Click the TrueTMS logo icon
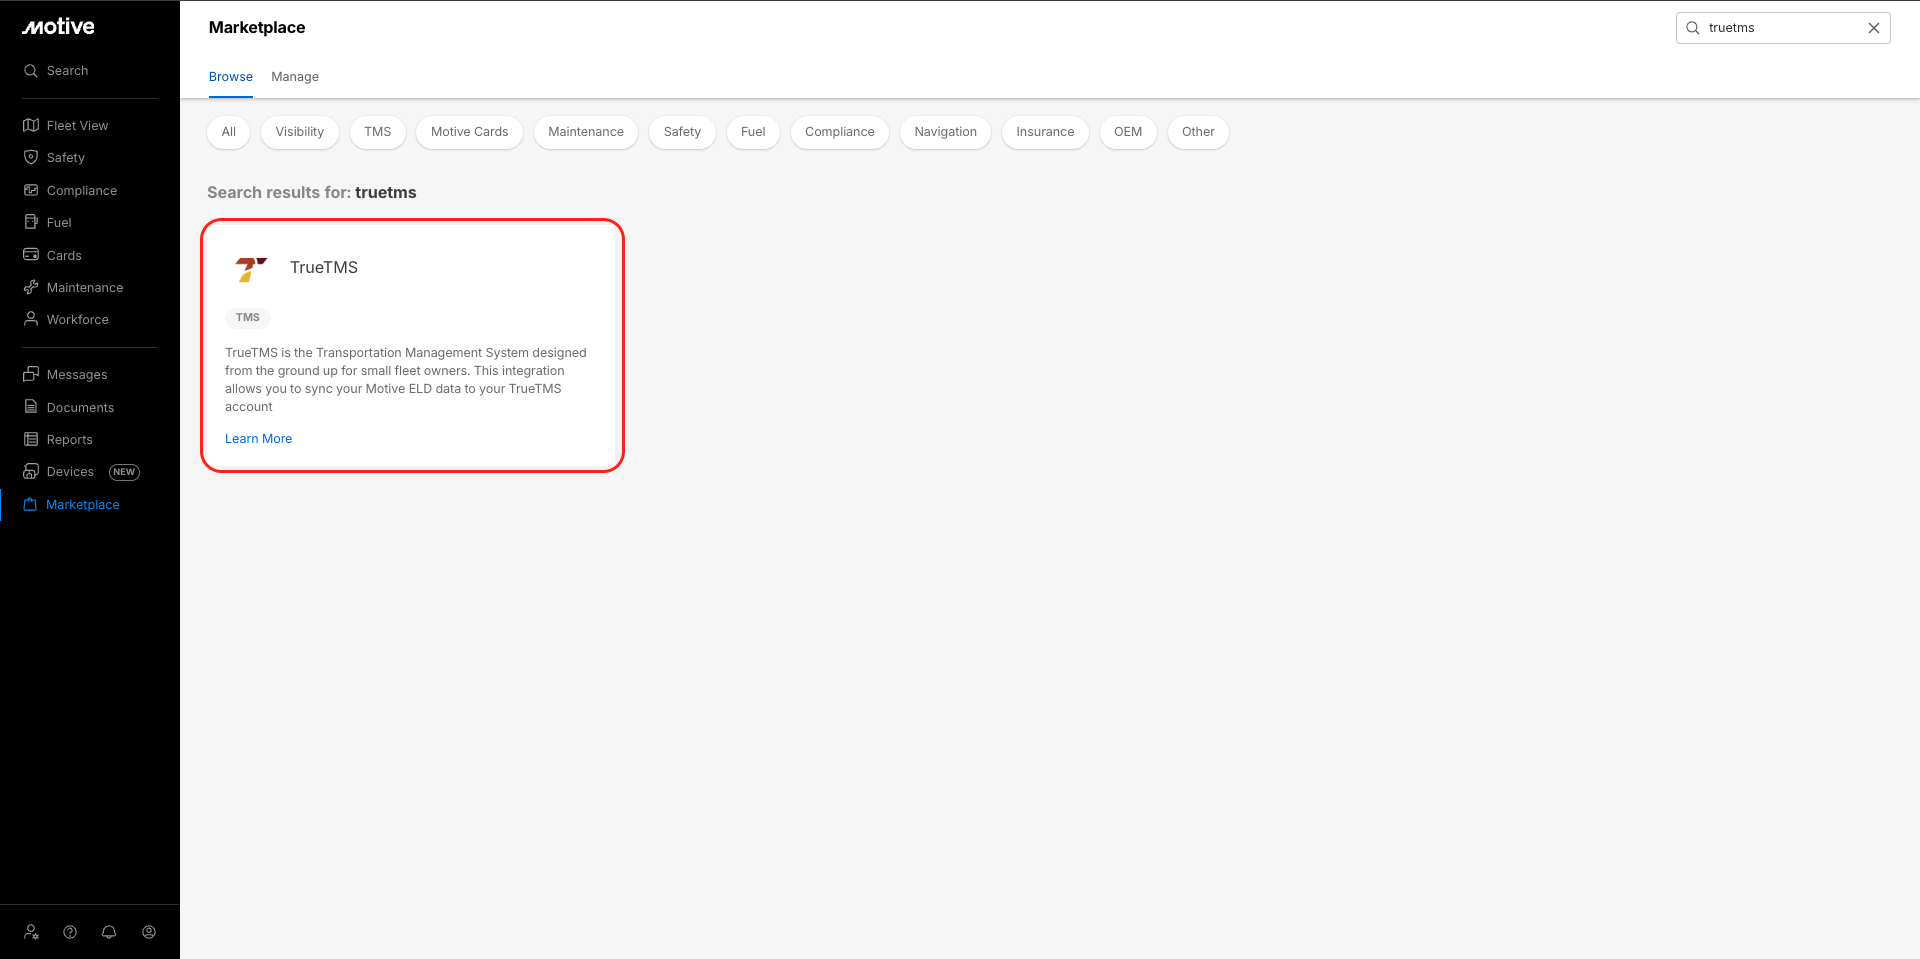This screenshot has width=1920, height=959. click(x=250, y=269)
